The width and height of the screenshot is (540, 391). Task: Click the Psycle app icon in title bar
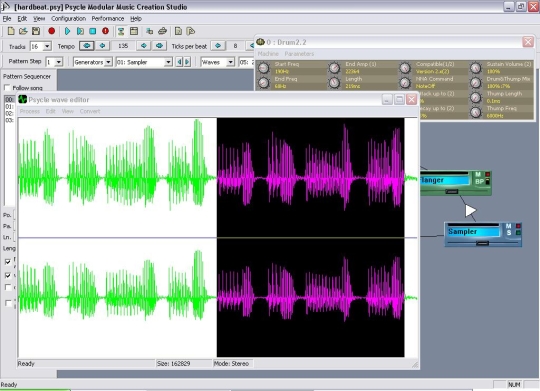coord(6,7)
